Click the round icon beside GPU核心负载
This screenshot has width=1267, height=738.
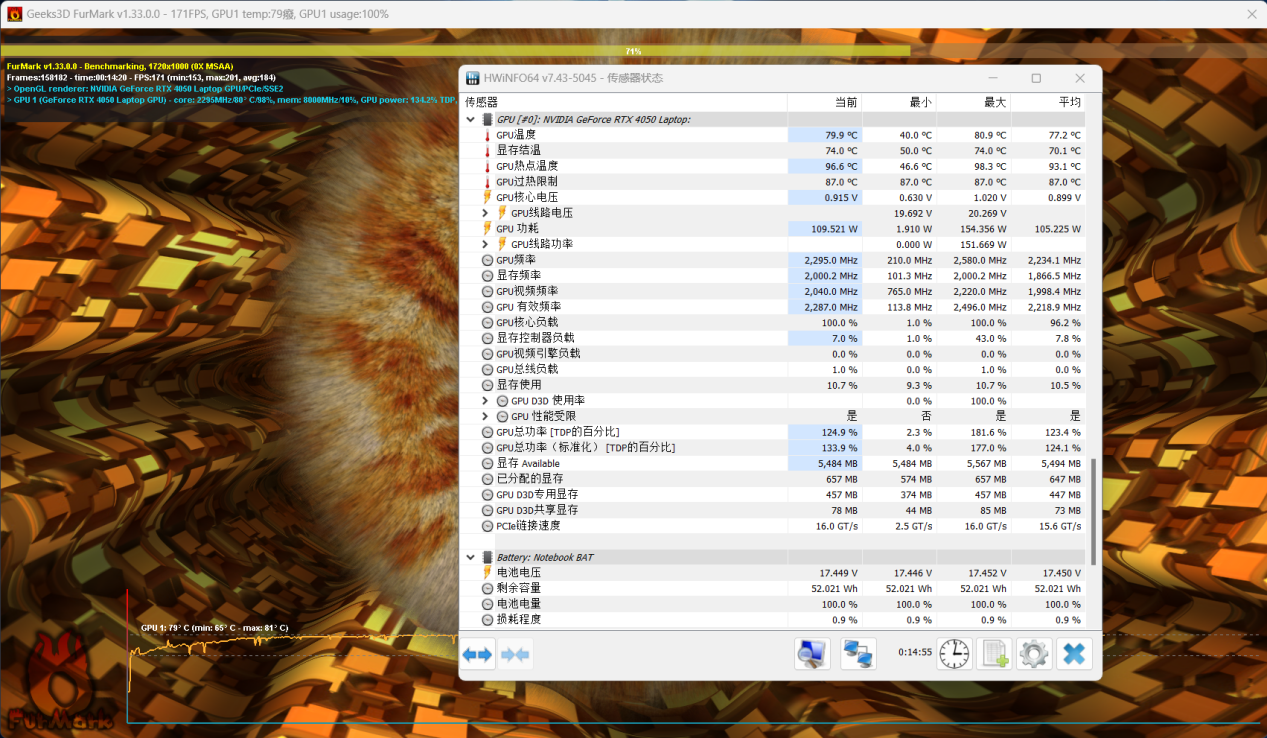click(x=488, y=323)
